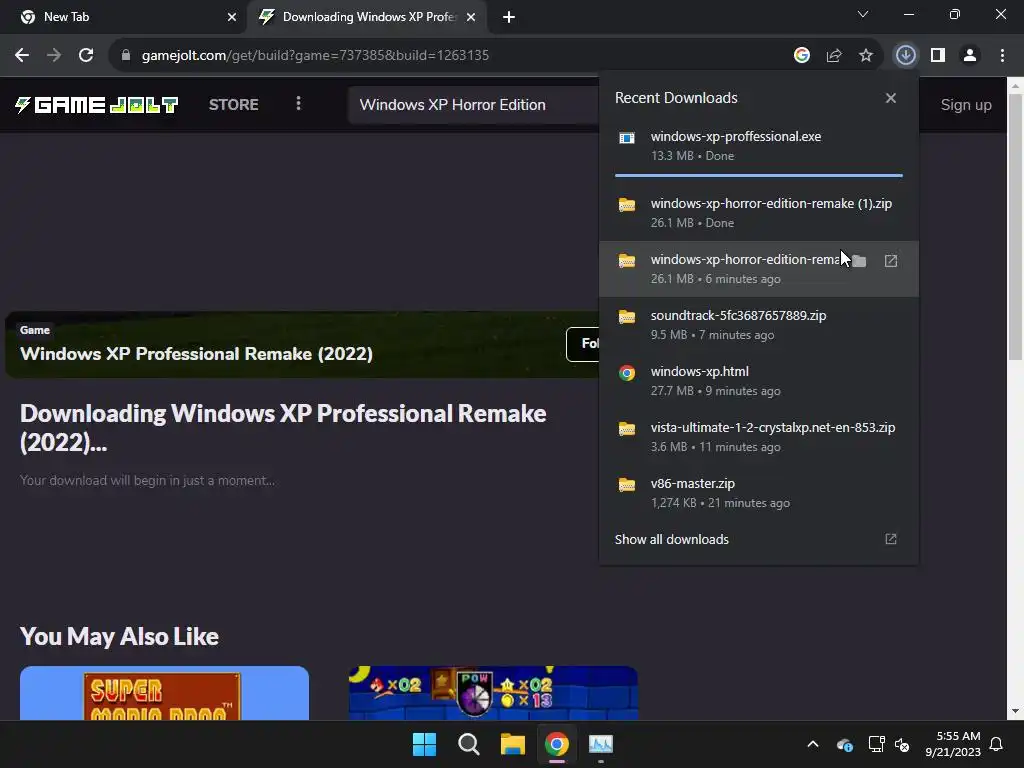Click the Chrome taskbar icon
This screenshot has height=768, width=1024.
pyautogui.click(x=556, y=744)
